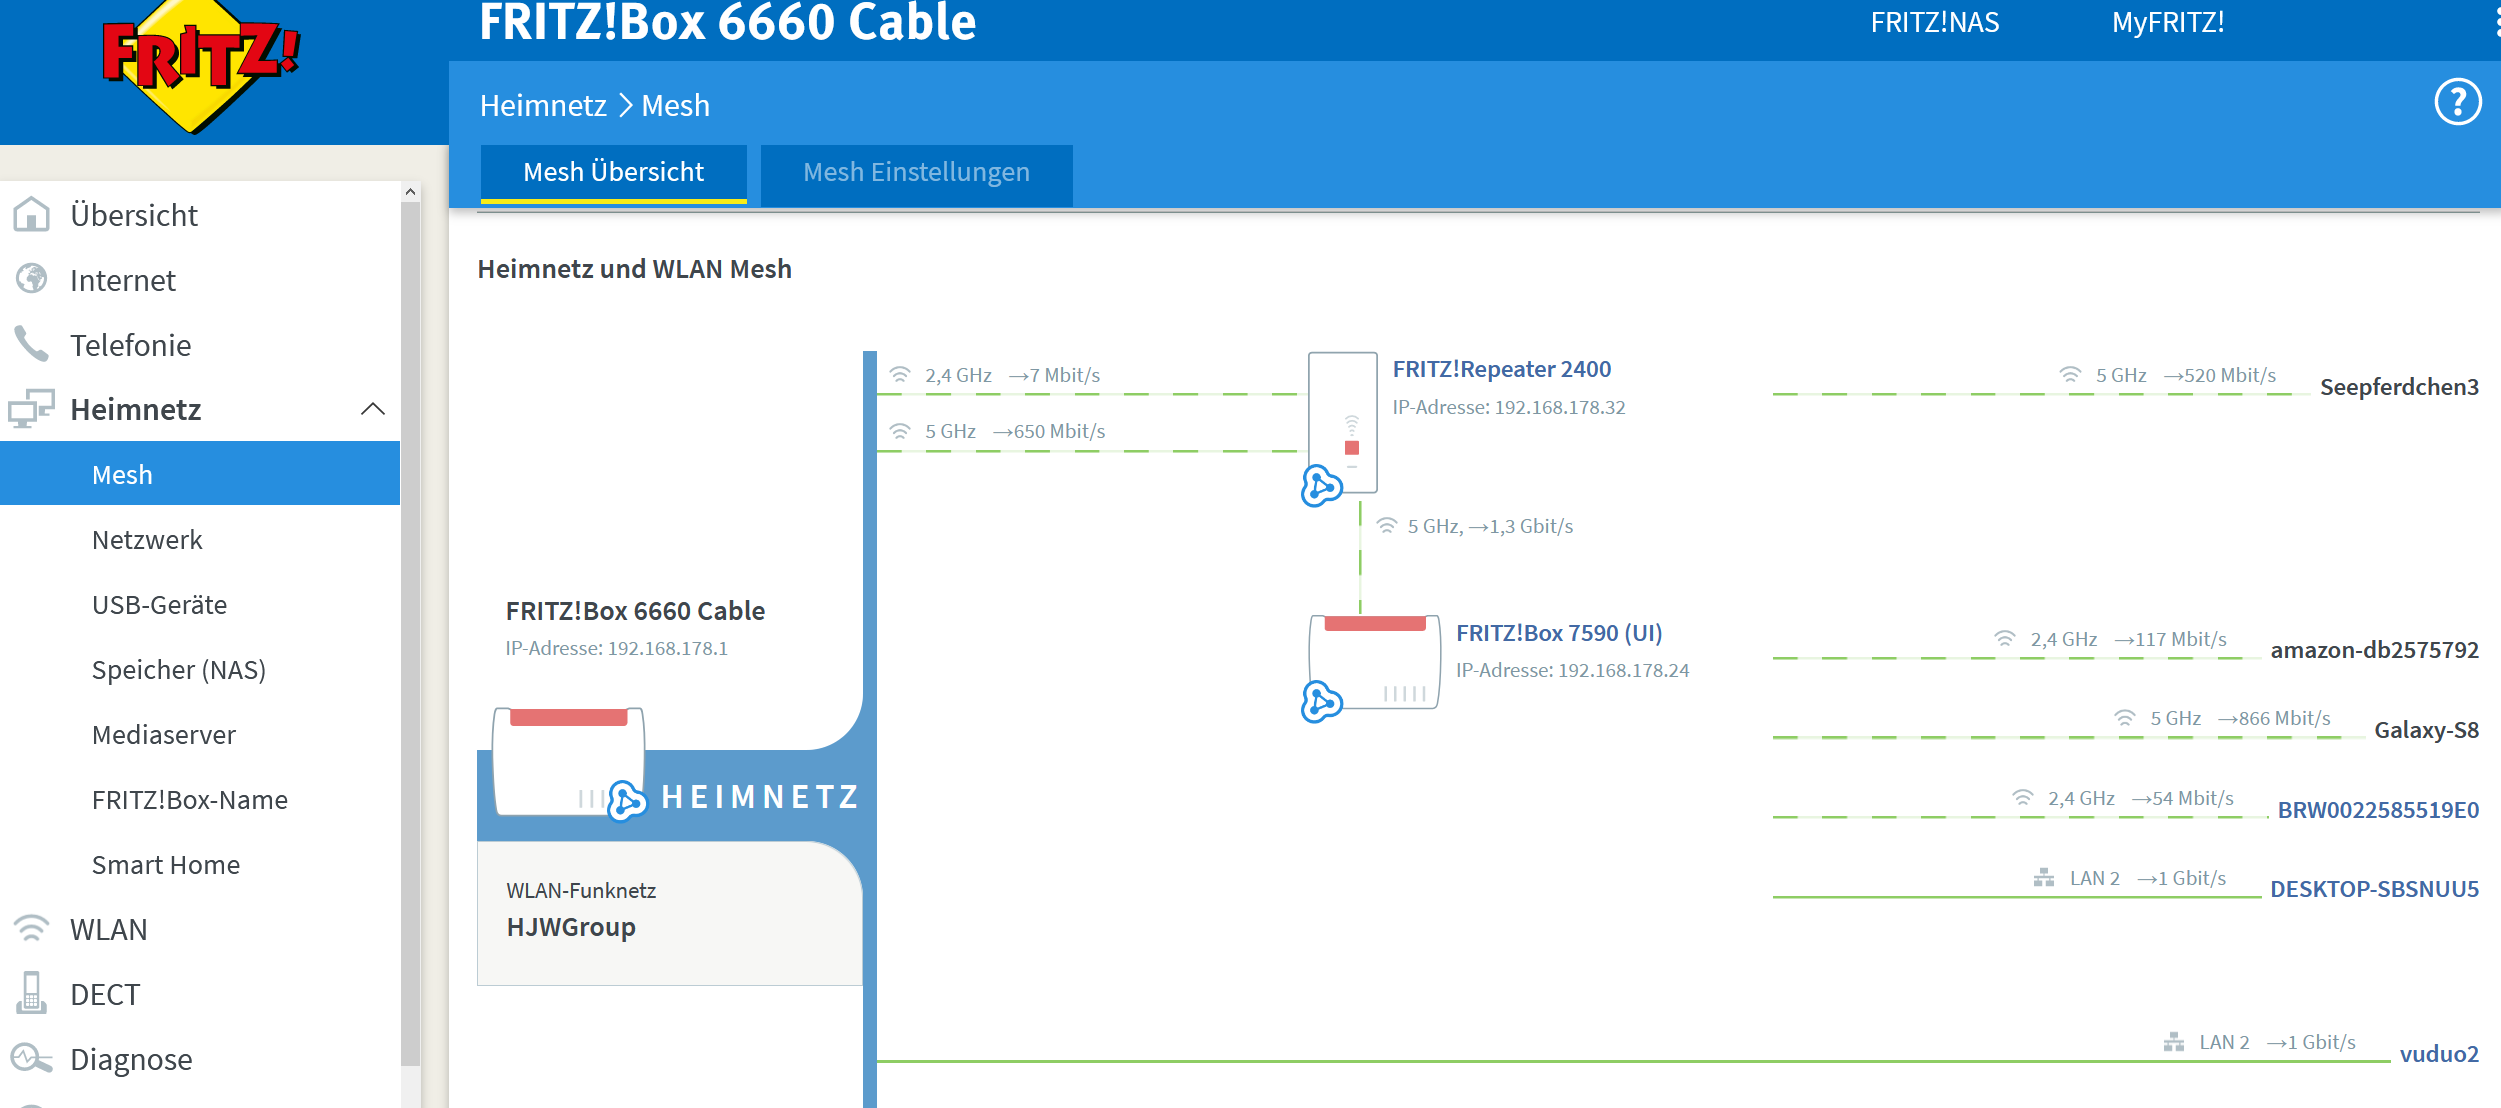Open the DESKTOP-SBSNUU5 device link
The image size is (2501, 1108).
[x=2373, y=889]
